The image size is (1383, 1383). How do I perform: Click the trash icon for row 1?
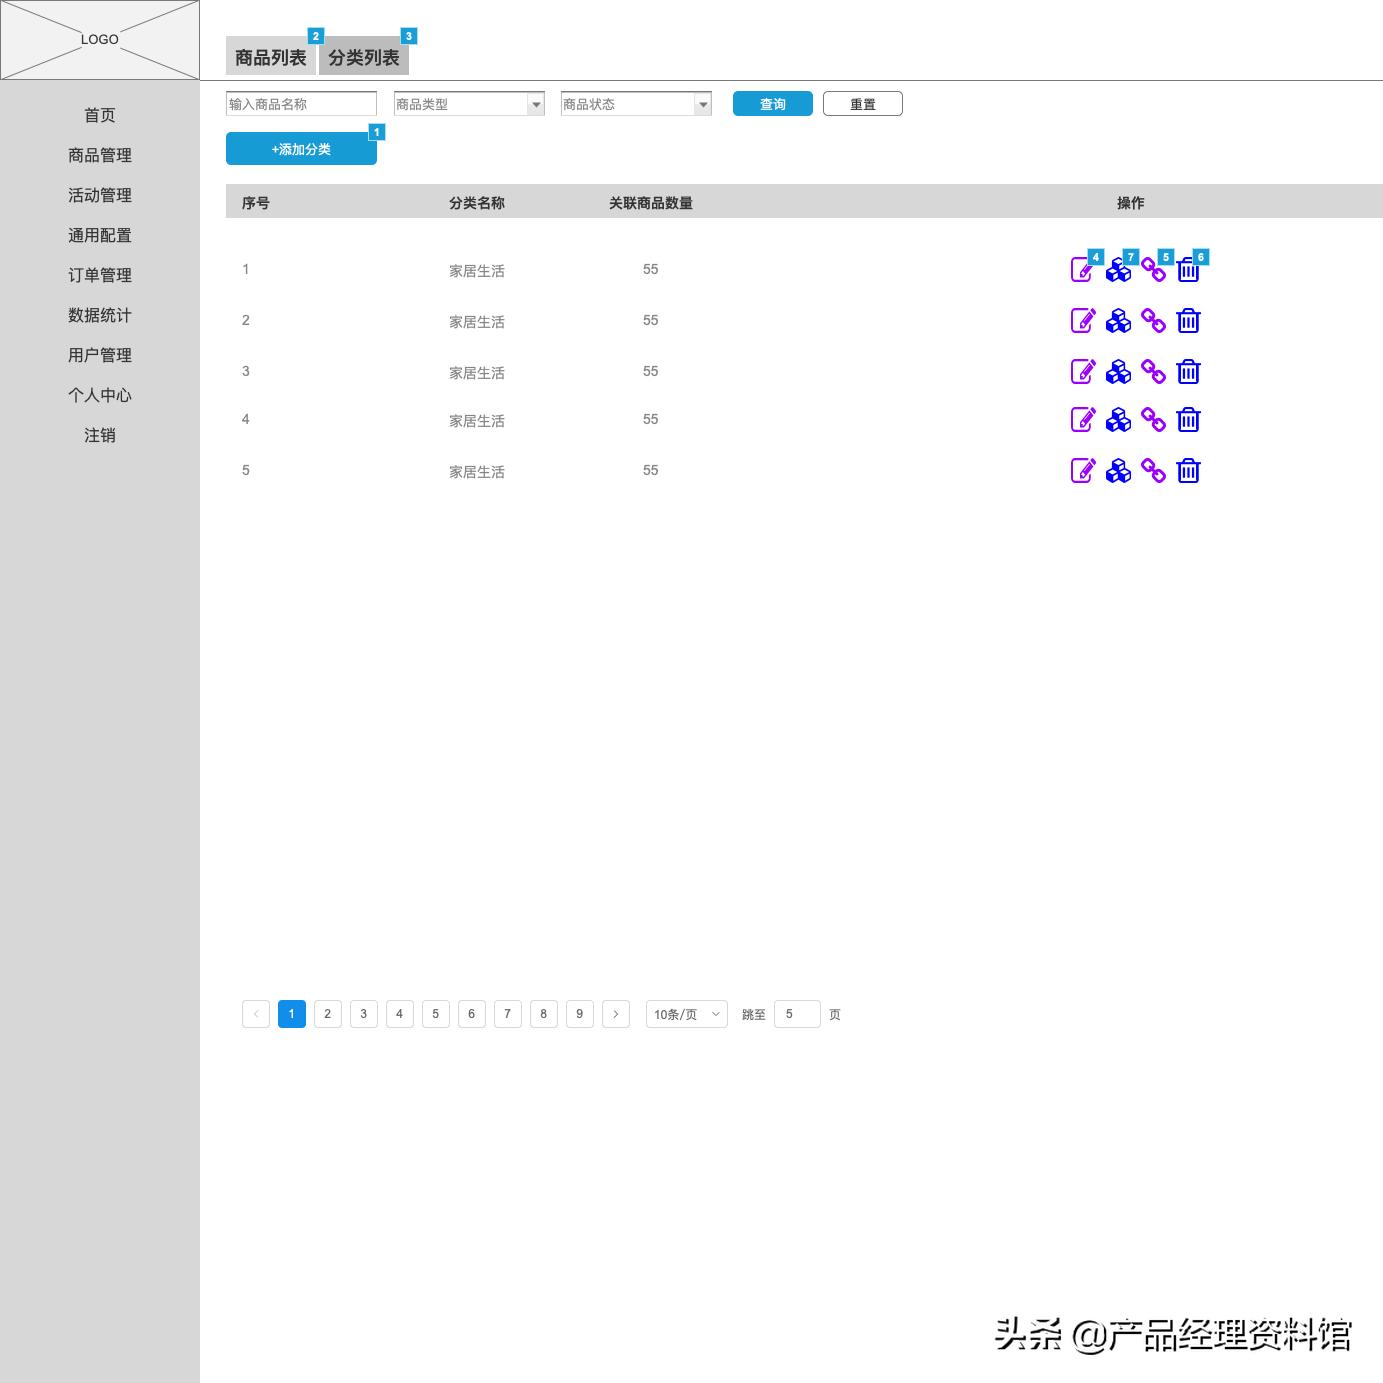[x=1188, y=269]
